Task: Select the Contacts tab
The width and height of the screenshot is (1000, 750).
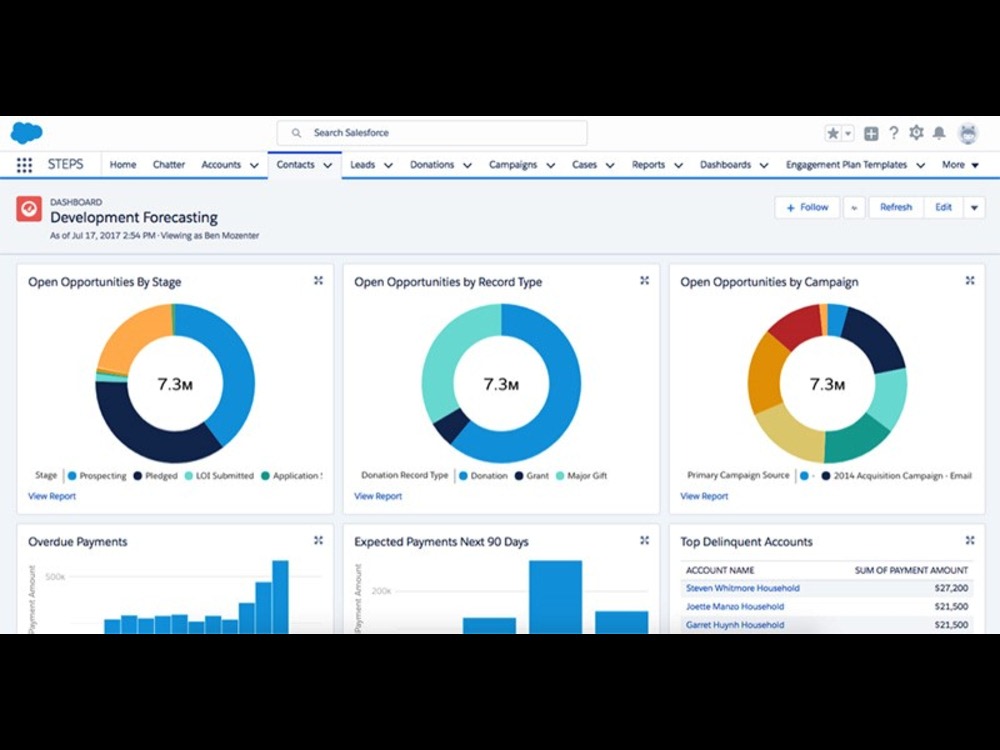Action: pos(295,165)
